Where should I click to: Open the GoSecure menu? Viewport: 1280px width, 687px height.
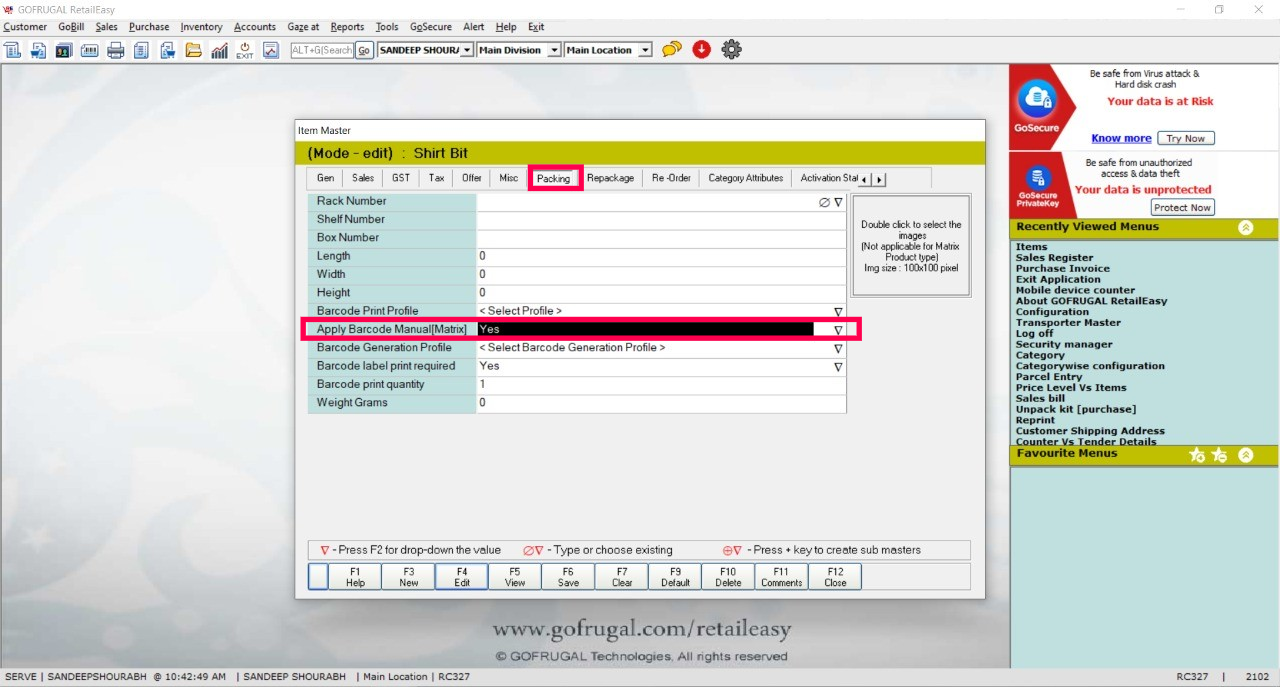pyautogui.click(x=430, y=27)
